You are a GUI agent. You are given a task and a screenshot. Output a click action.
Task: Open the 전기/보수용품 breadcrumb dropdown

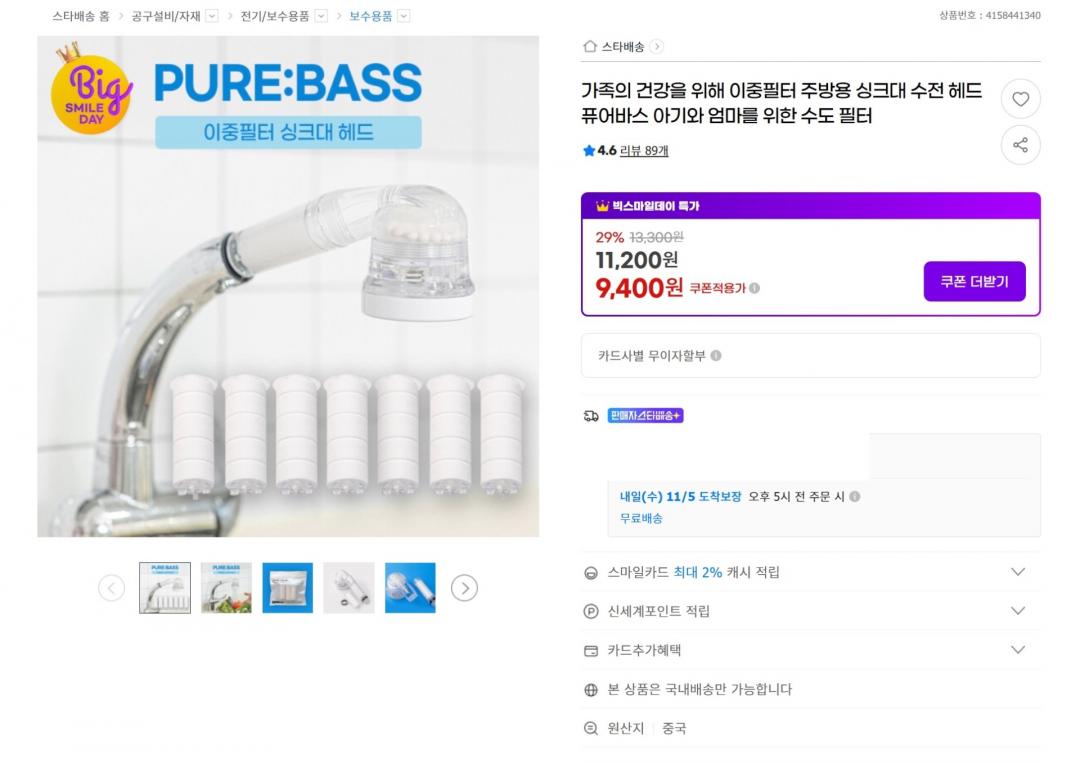[x=321, y=16]
